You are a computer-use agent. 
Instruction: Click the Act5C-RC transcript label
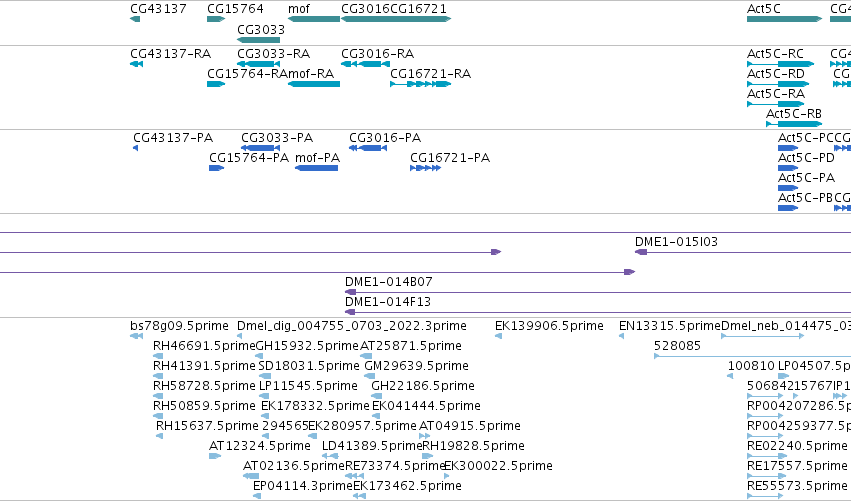[775, 54]
